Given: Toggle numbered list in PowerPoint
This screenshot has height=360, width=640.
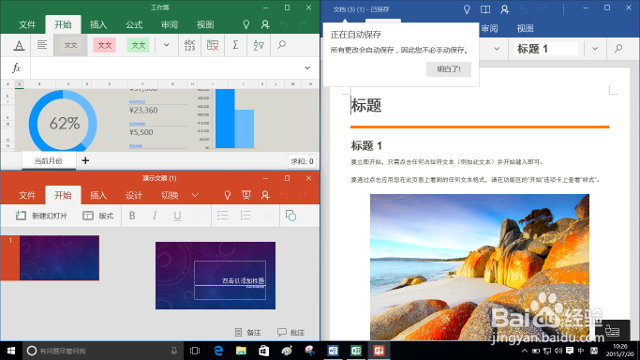Looking at the screenshot, I should click(x=246, y=216).
